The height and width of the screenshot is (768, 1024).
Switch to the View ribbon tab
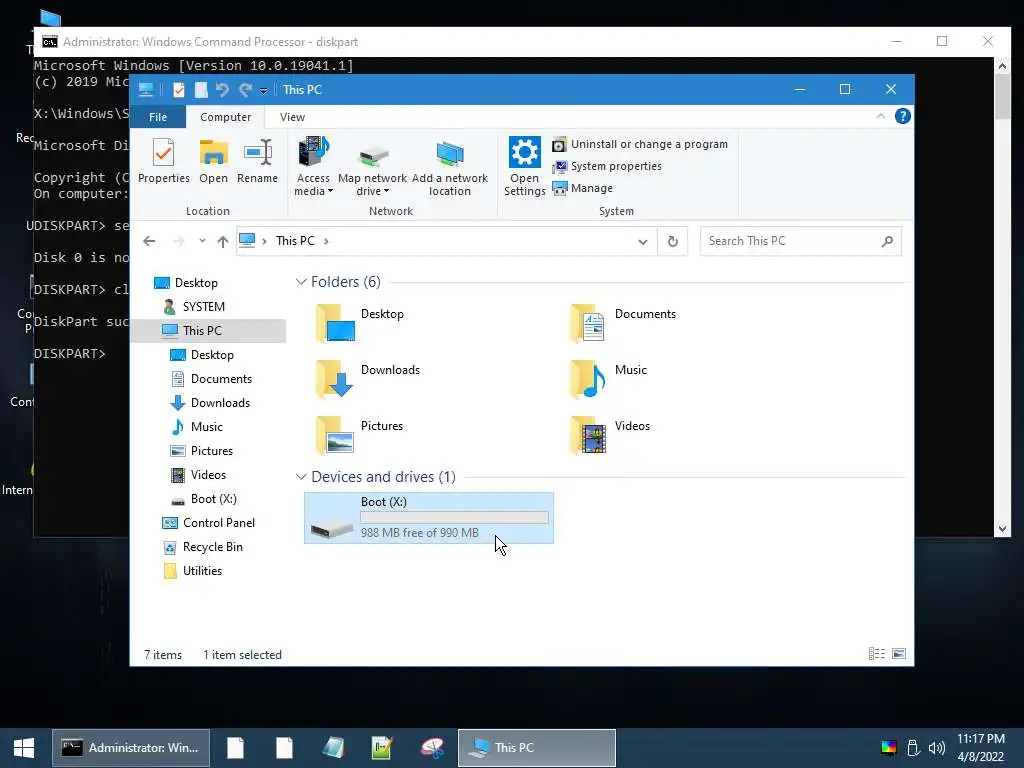pyautogui.click(x=292, y=117)
